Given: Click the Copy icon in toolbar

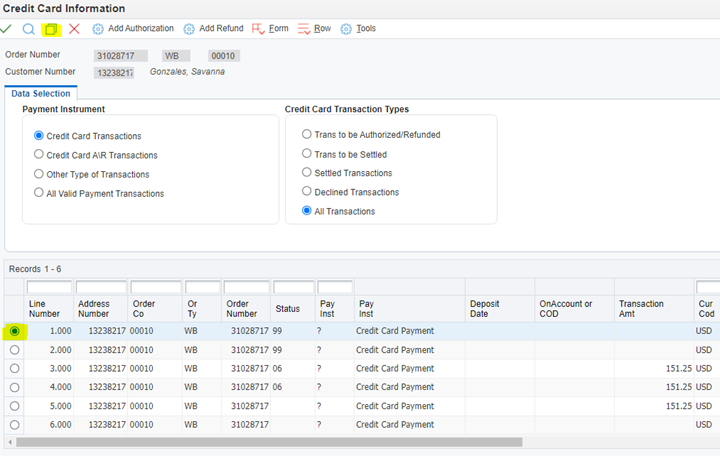Looking at the screenshot, I should point(51,29).
